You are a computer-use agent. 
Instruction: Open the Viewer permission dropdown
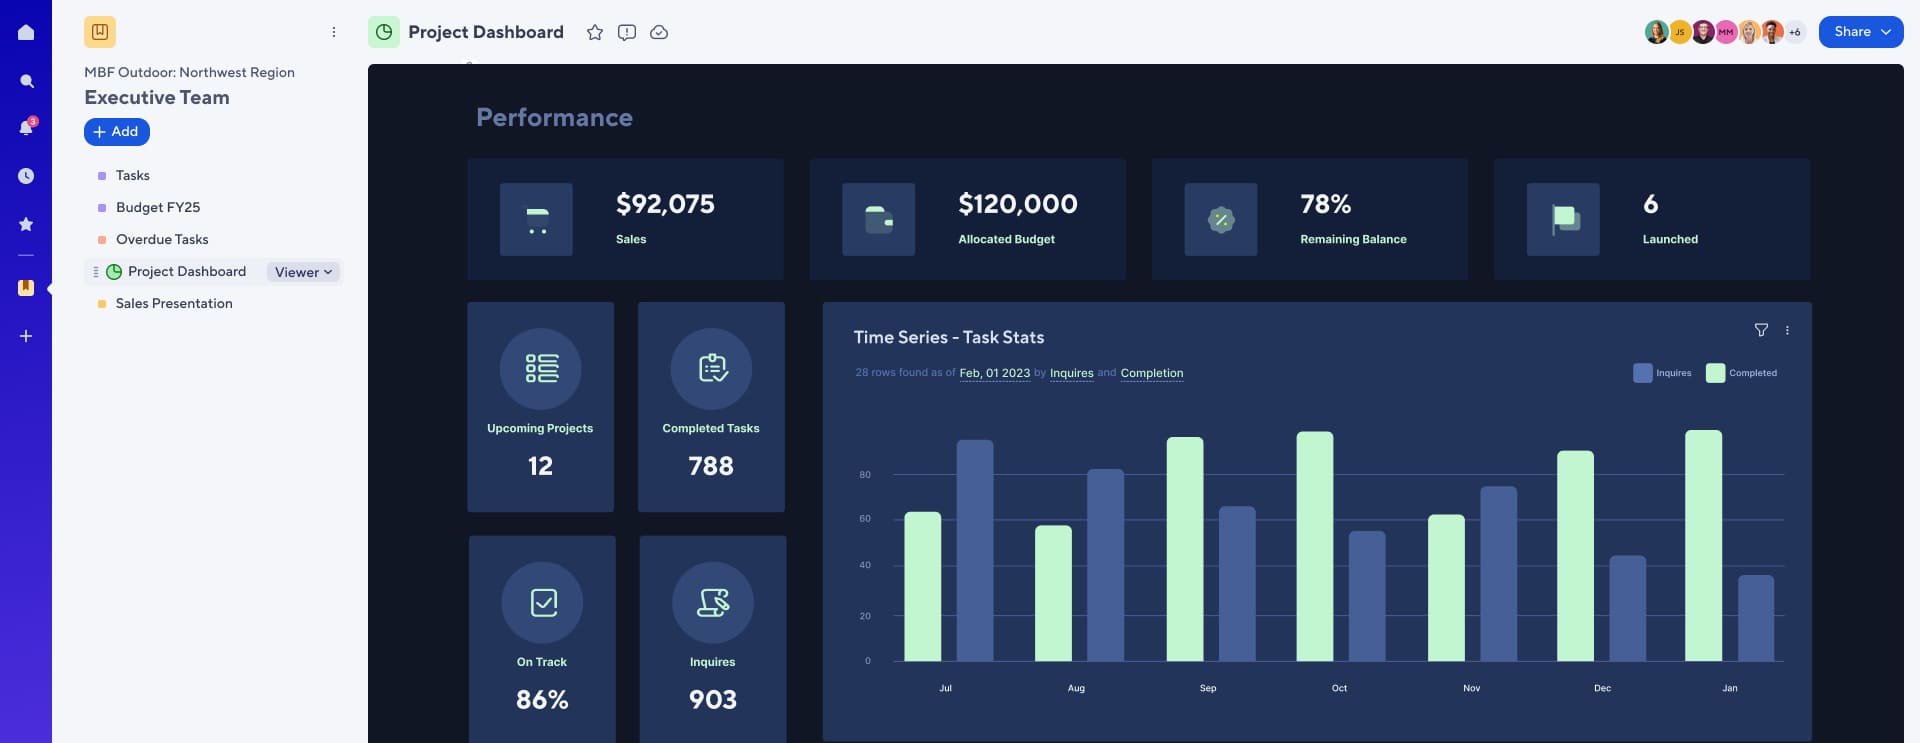click(x=304, y=272)
